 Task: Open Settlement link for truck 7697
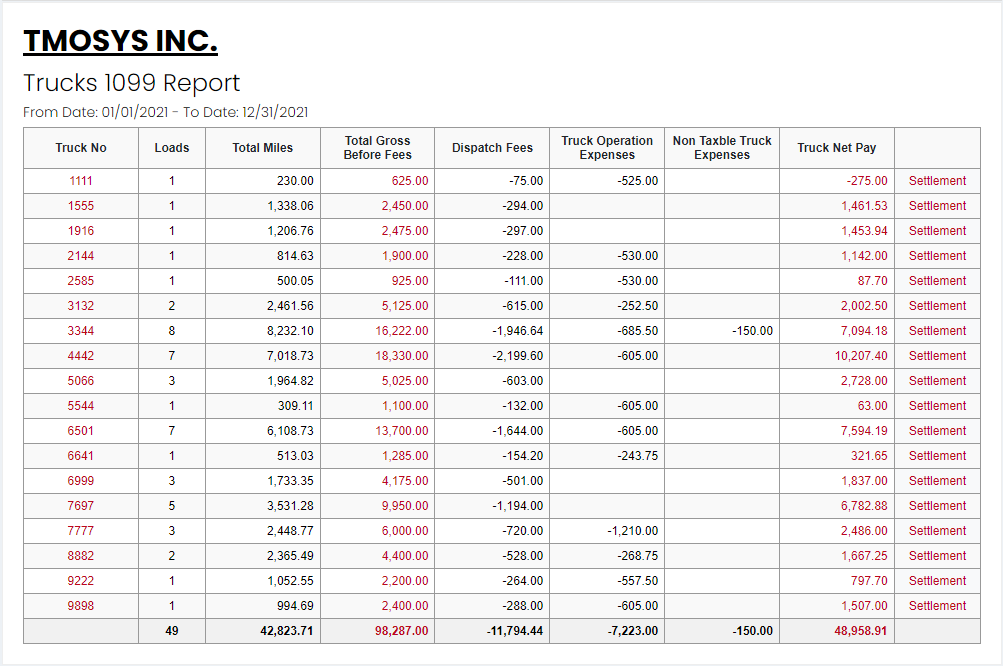point(937,505)
